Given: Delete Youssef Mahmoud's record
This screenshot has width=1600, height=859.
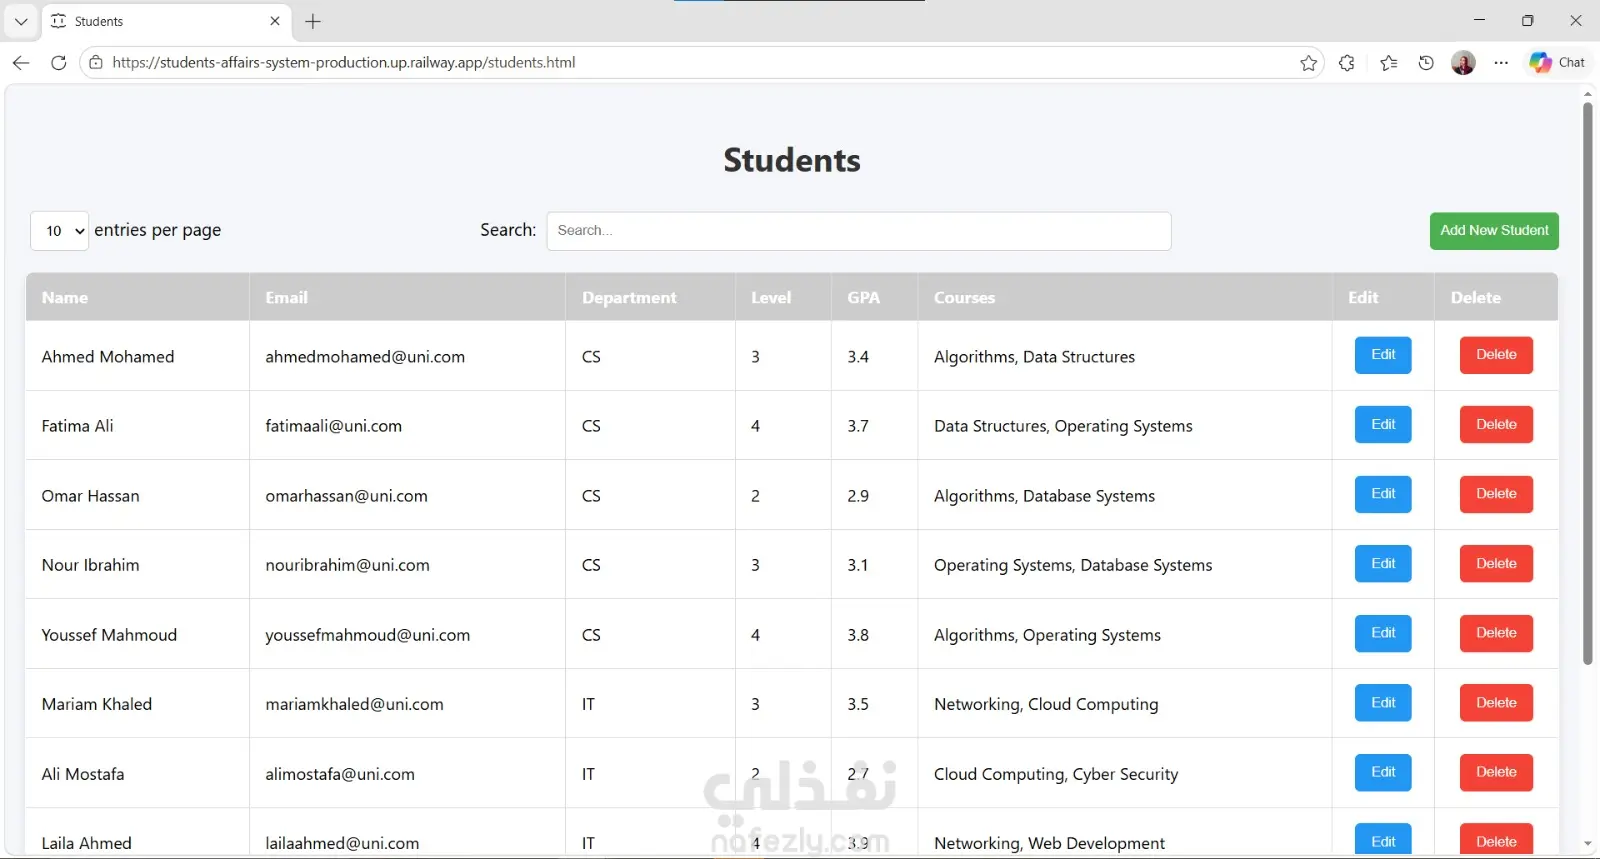Looking at the screenshot, I should [x=1496, y=633].
